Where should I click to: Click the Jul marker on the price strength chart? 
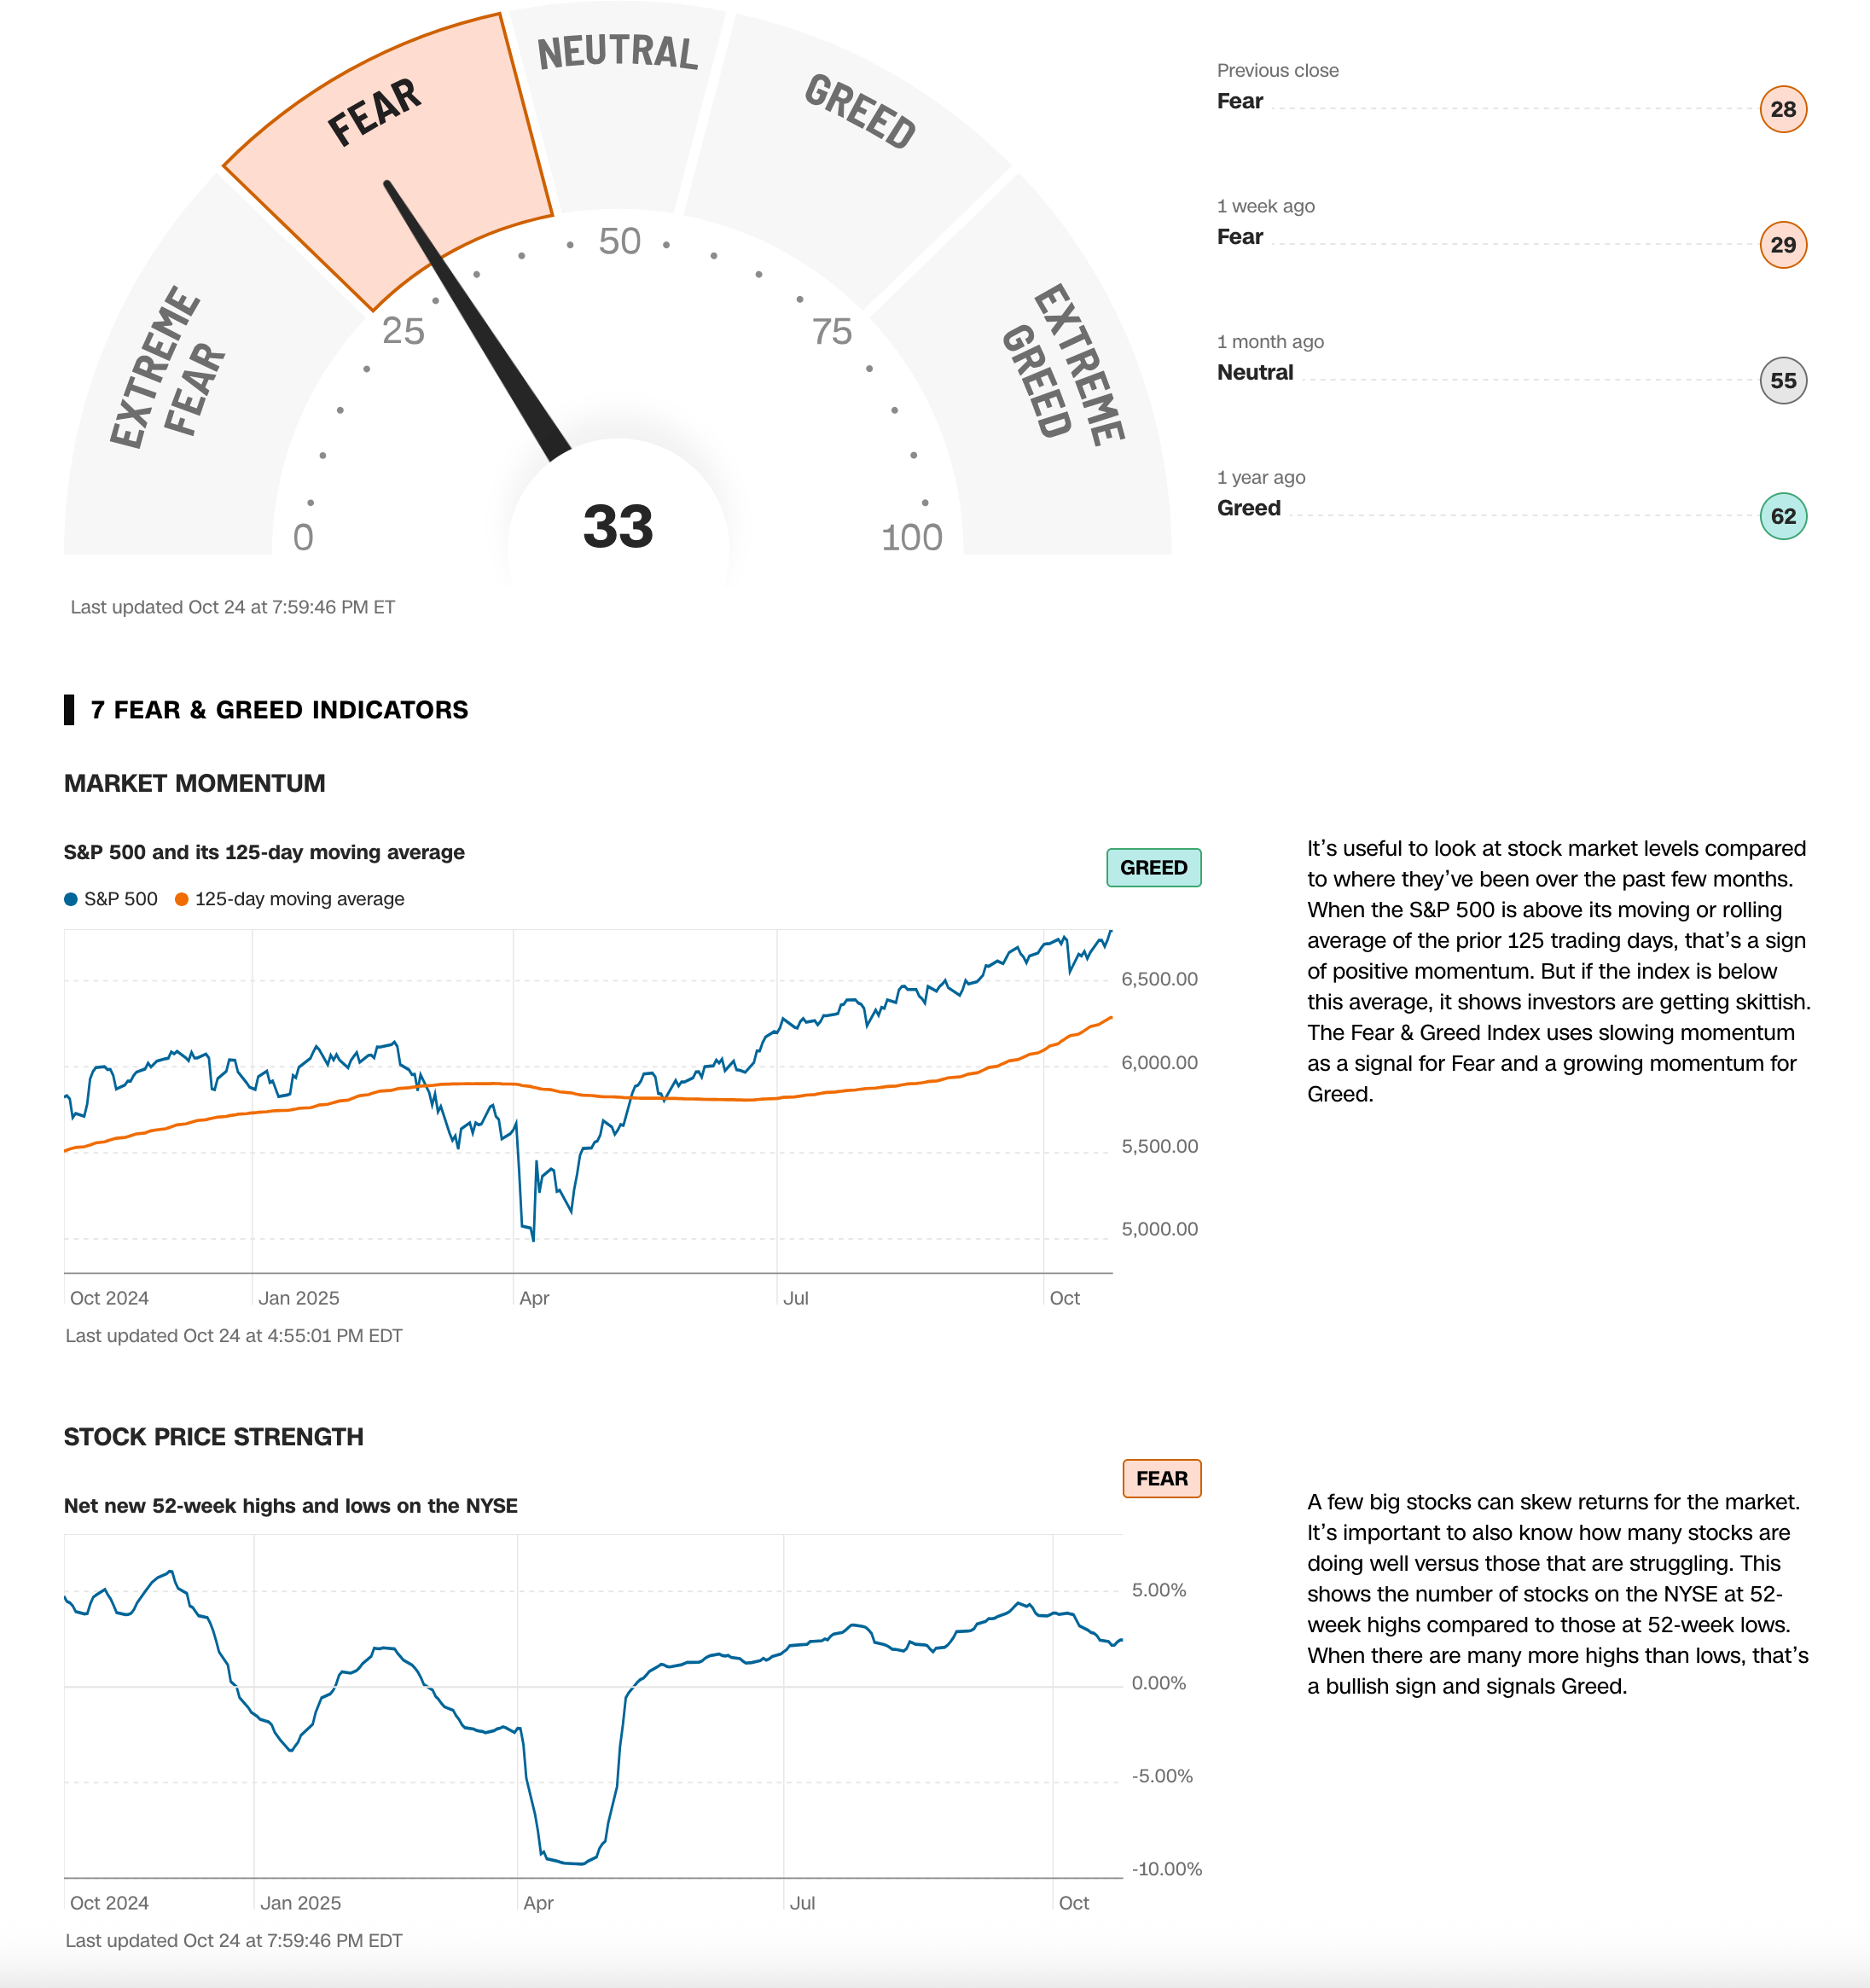(802, 1903)
